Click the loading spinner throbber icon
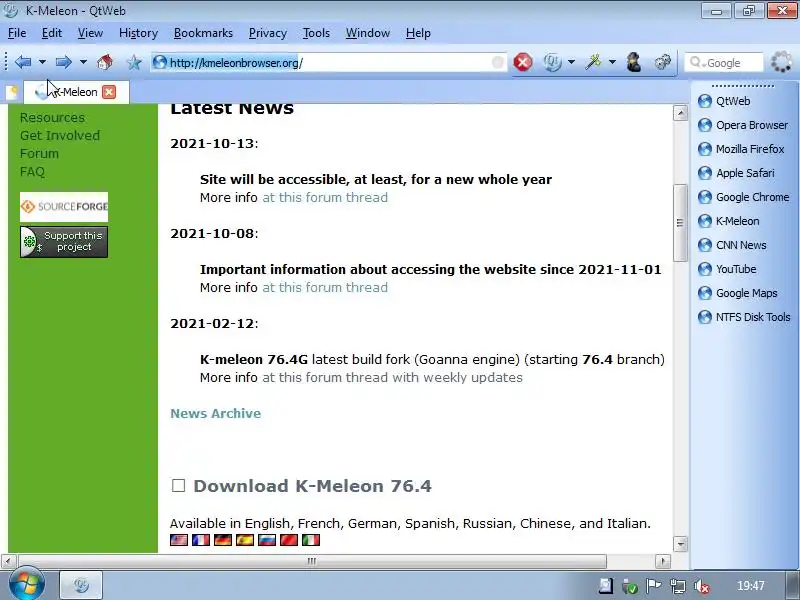 click(781, 62)
